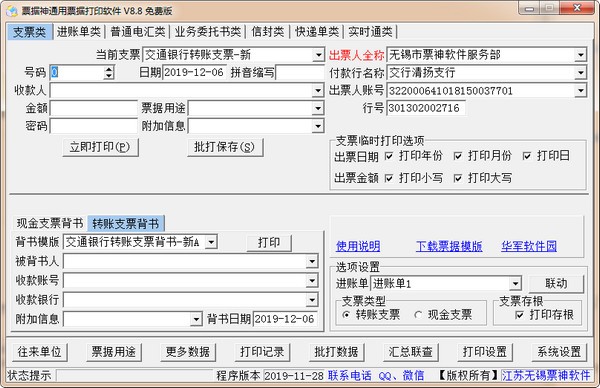The height and width of the screenshot is (388, 600).
Task: Open the 付款行名称 dropdown list
Action: coord(580,73)
